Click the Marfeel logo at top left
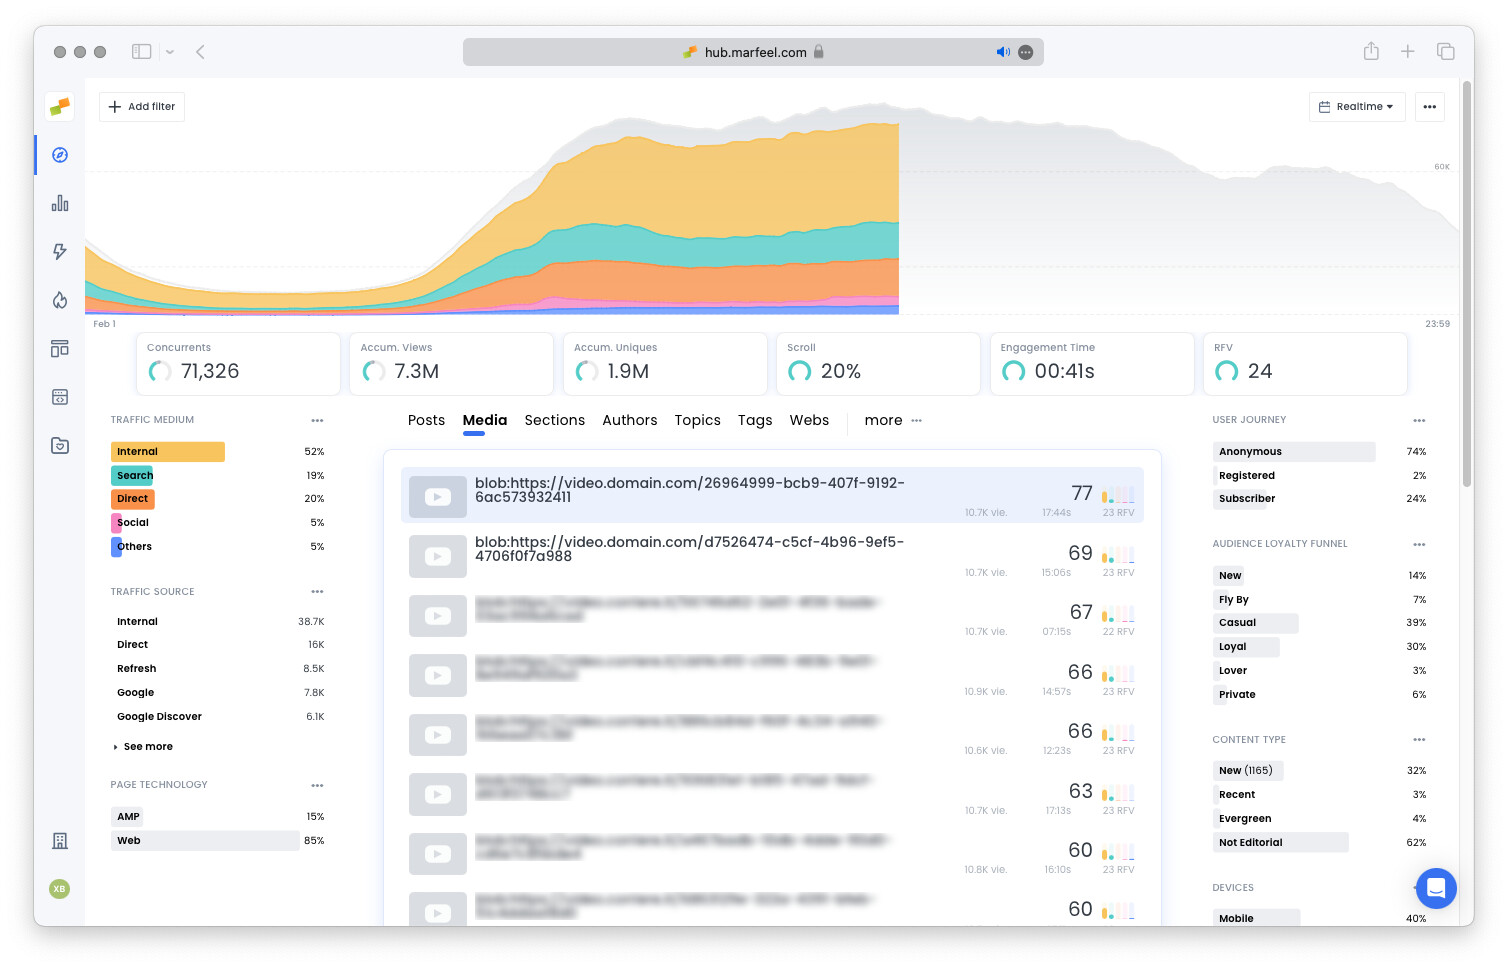 click(59, 107)
